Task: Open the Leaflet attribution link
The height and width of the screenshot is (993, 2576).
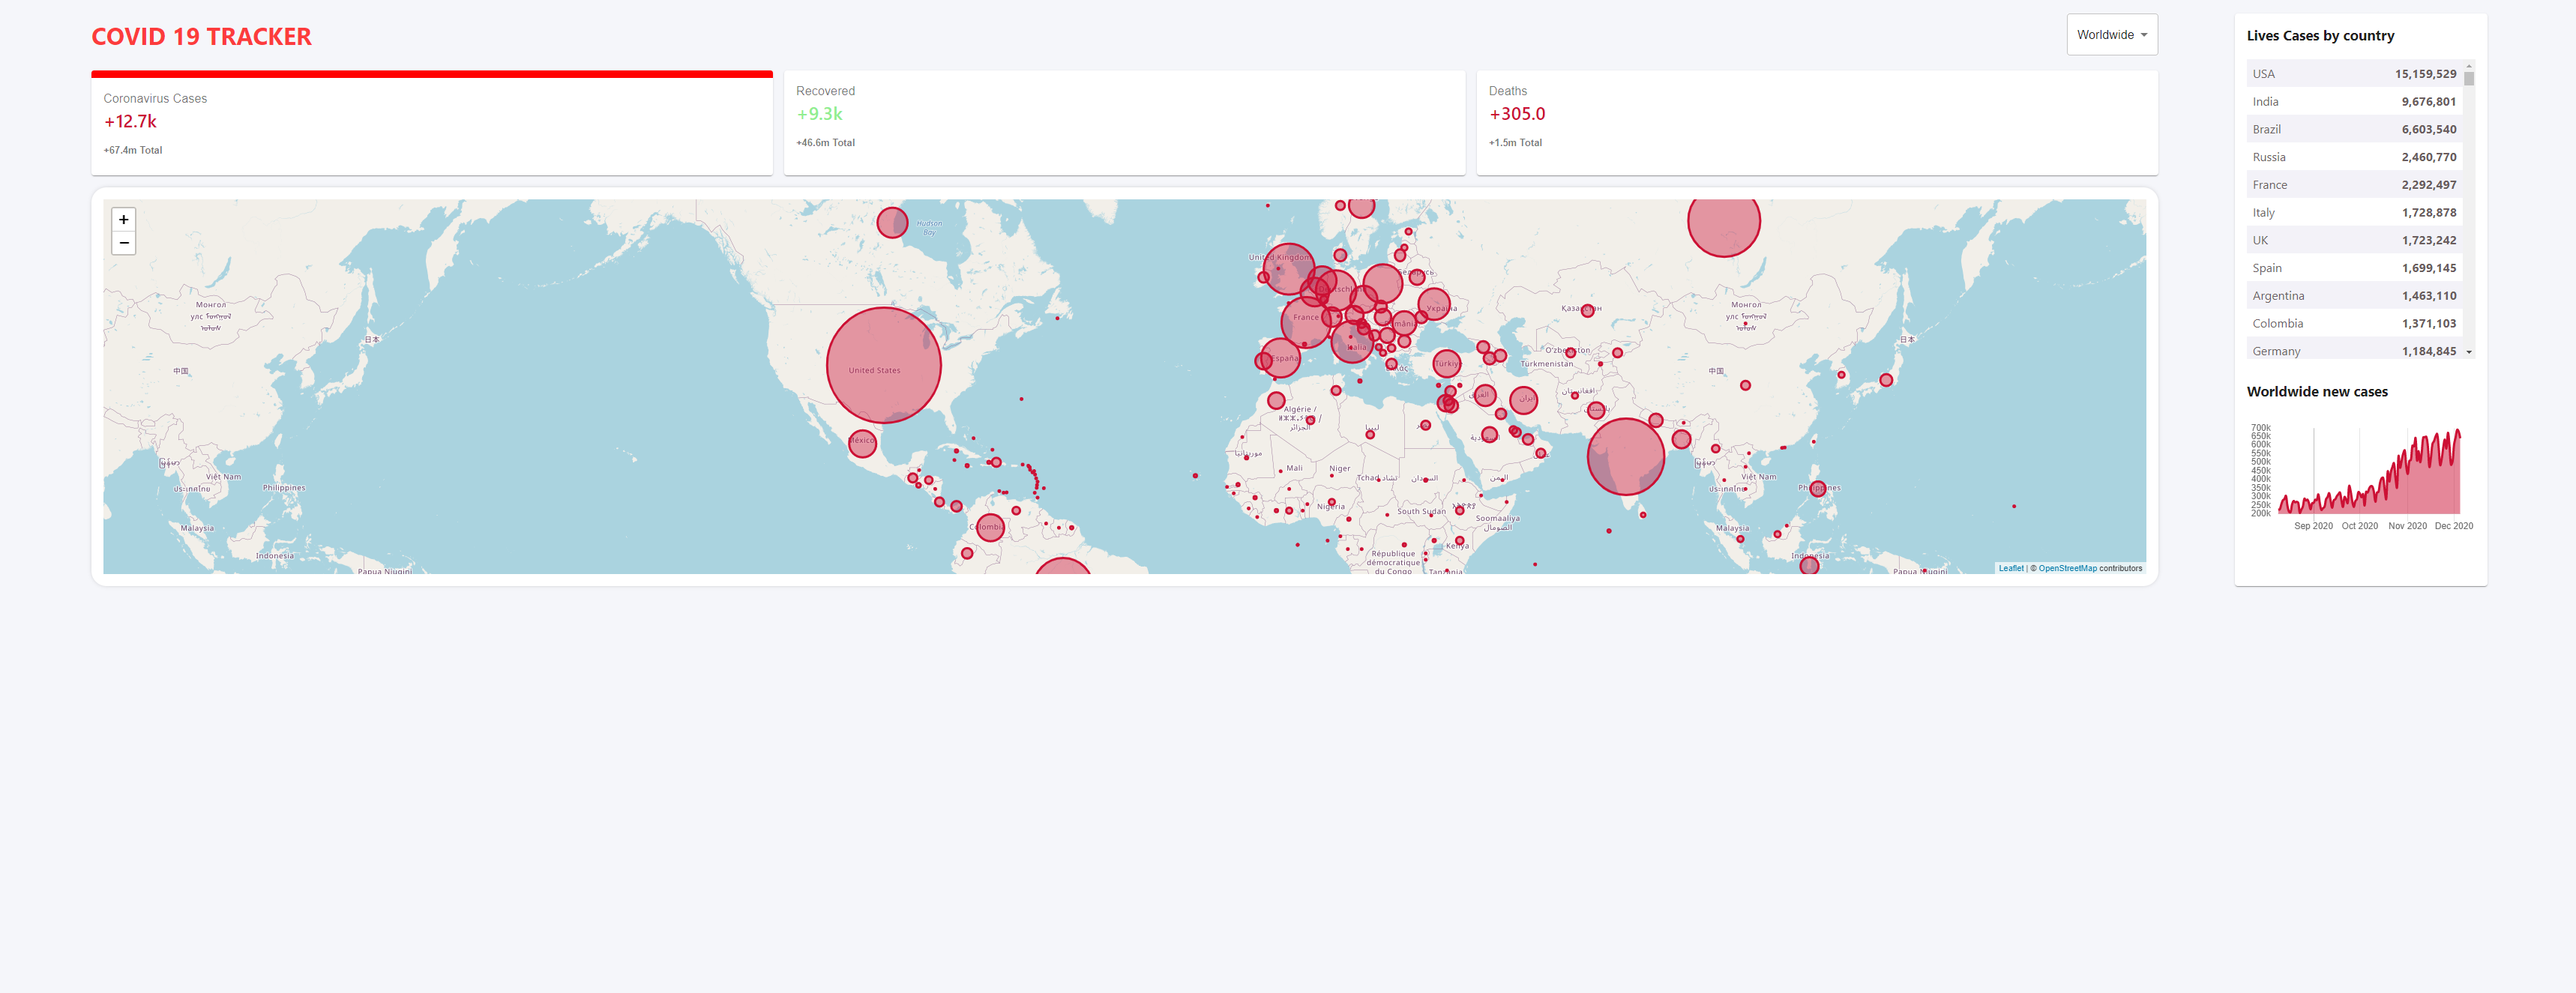Action: pyautogui.click(x=2010, y=568)
